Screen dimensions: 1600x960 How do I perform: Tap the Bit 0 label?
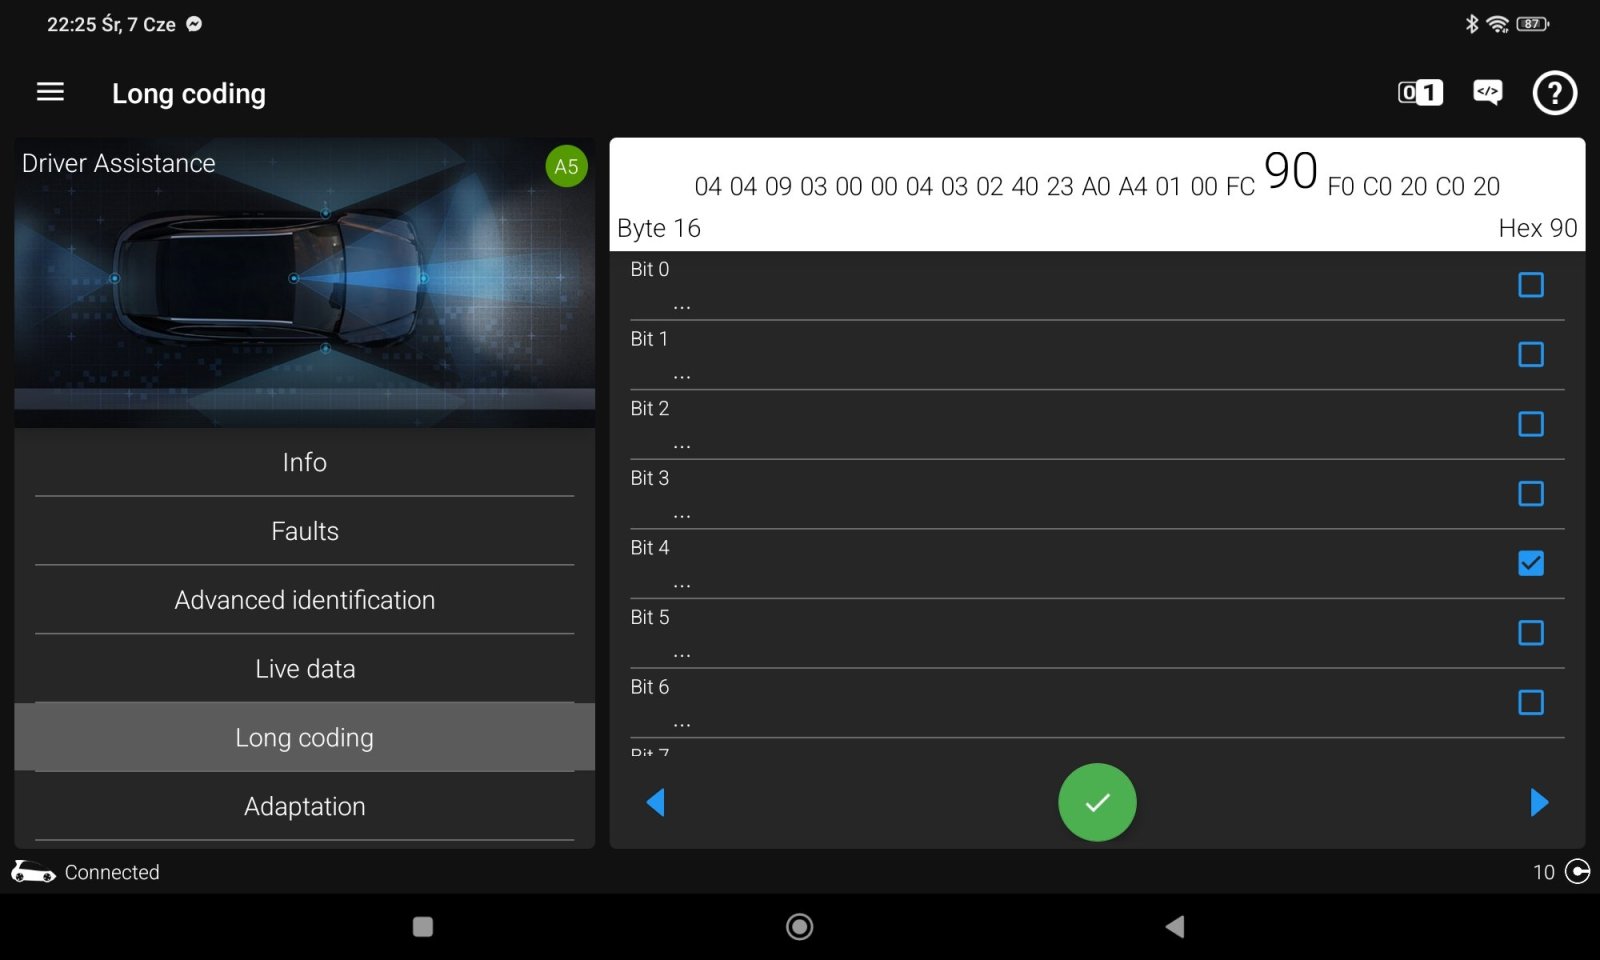tap(650, 269)
